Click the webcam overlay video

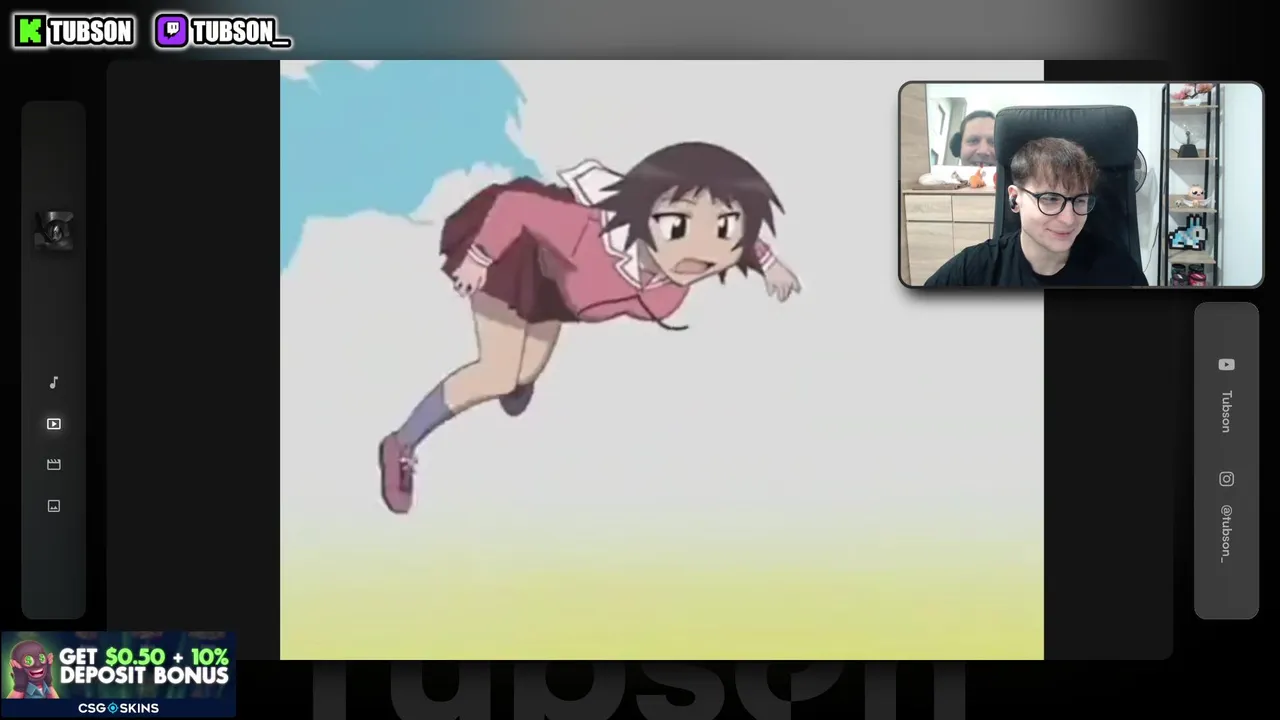coord(1081,185)
